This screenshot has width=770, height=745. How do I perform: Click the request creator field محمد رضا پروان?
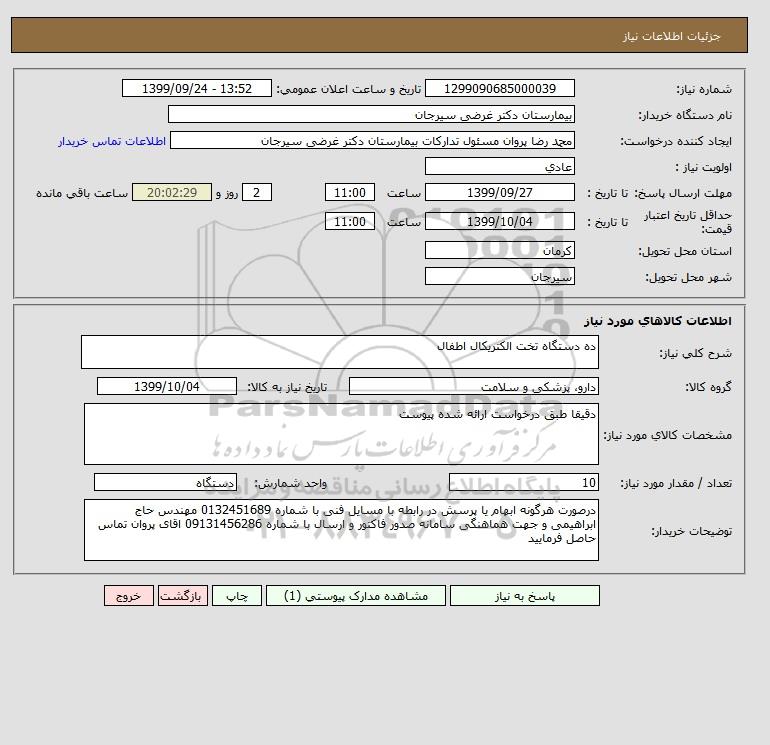click(372, 140)
